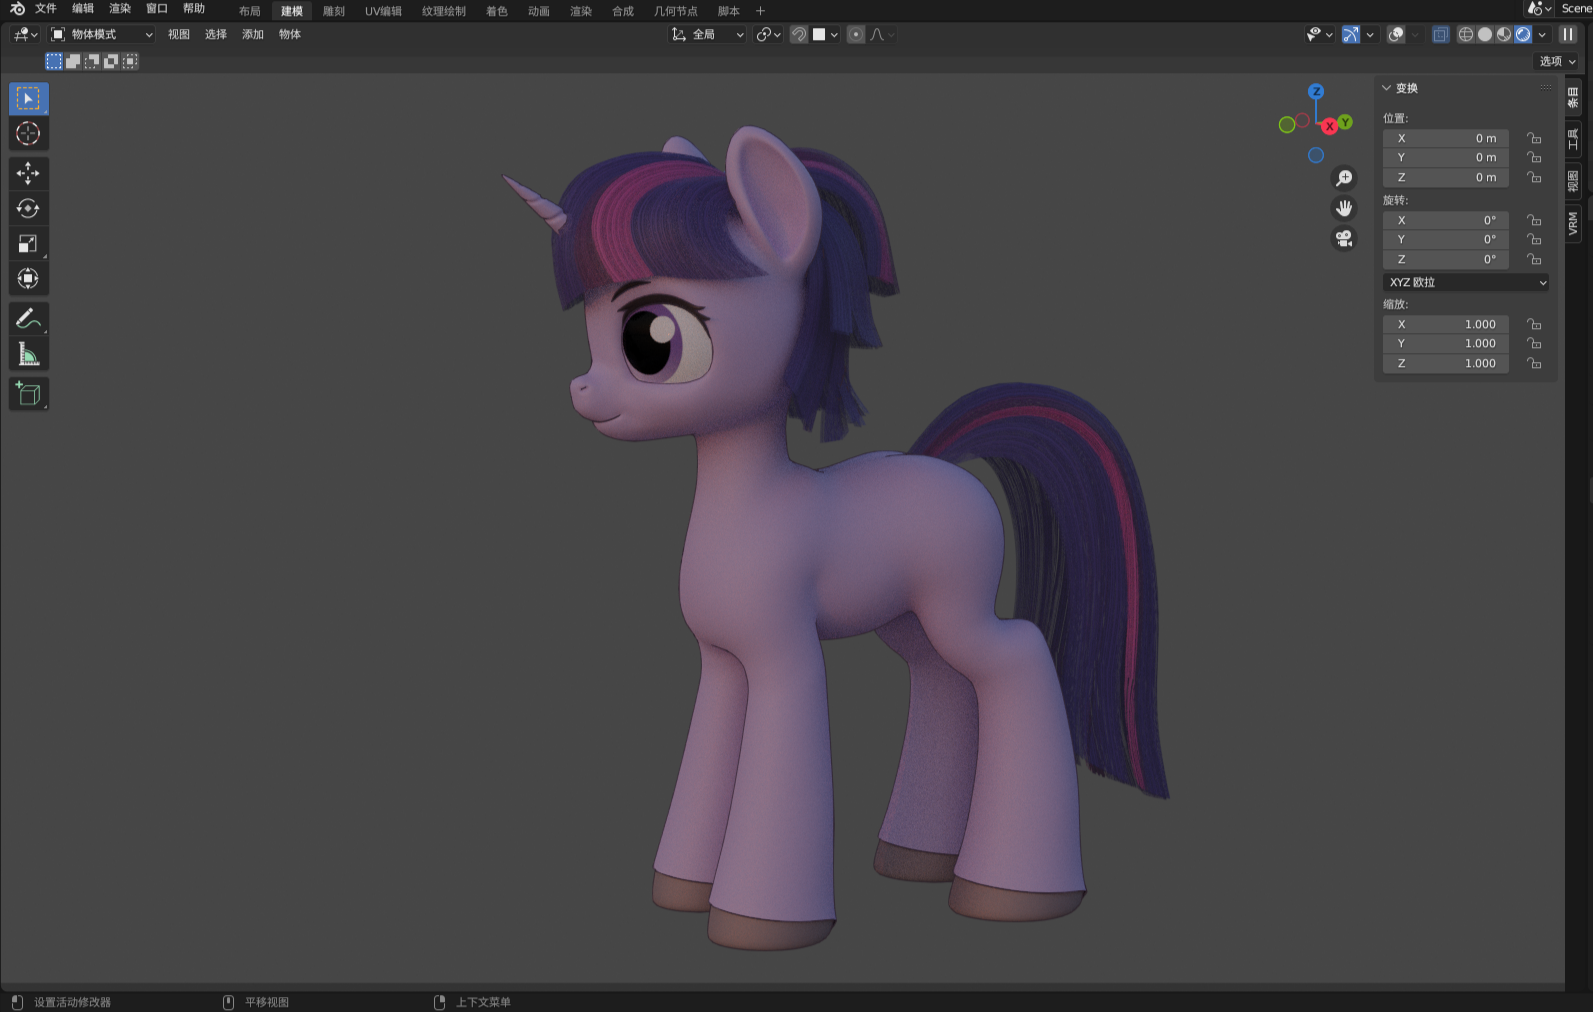The image size is (1593, 1012).
Task: Toggle lock for location Z
Action: tap(1534, 177)
